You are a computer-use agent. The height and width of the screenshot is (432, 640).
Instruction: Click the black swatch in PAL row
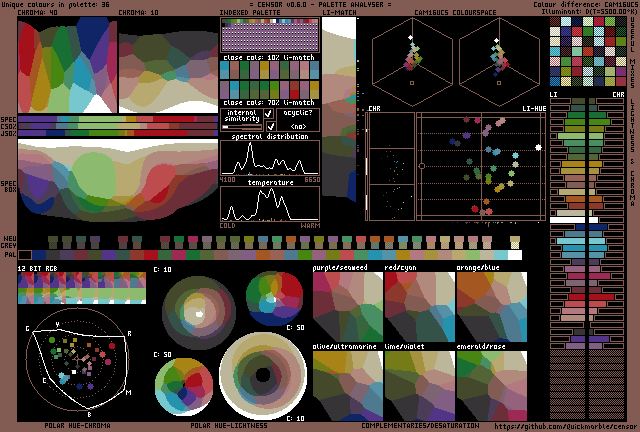[25, 255]
